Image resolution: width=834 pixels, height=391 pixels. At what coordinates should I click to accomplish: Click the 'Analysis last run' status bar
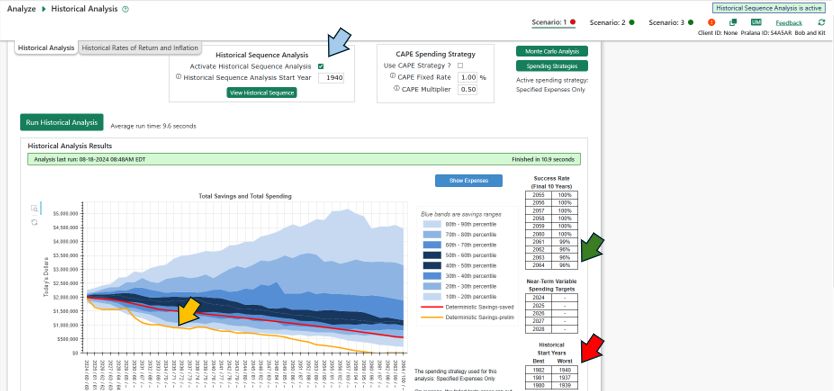[304, 159]
